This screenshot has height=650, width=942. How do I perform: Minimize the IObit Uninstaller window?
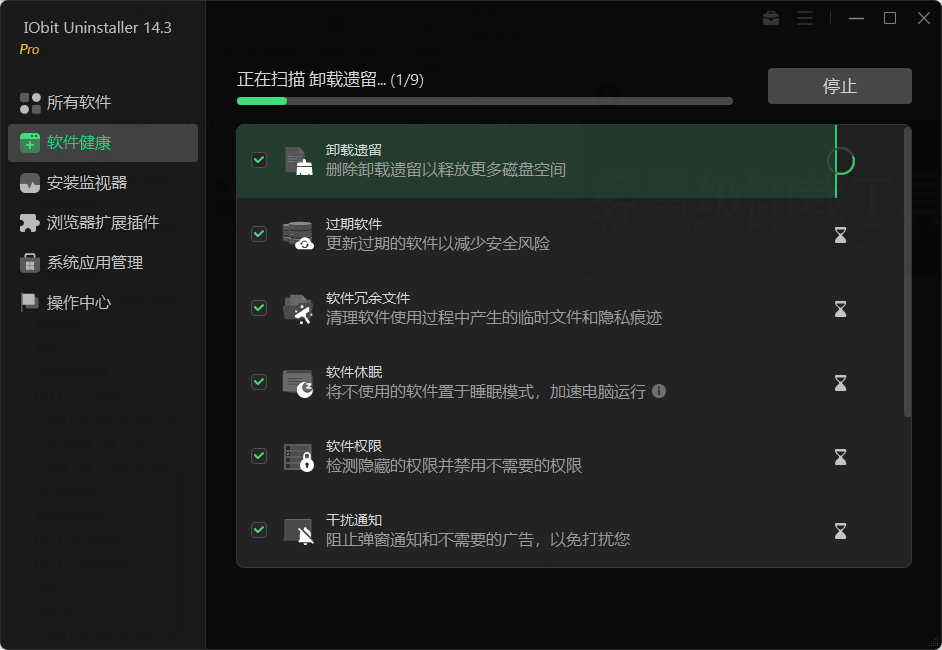point(856,19)
